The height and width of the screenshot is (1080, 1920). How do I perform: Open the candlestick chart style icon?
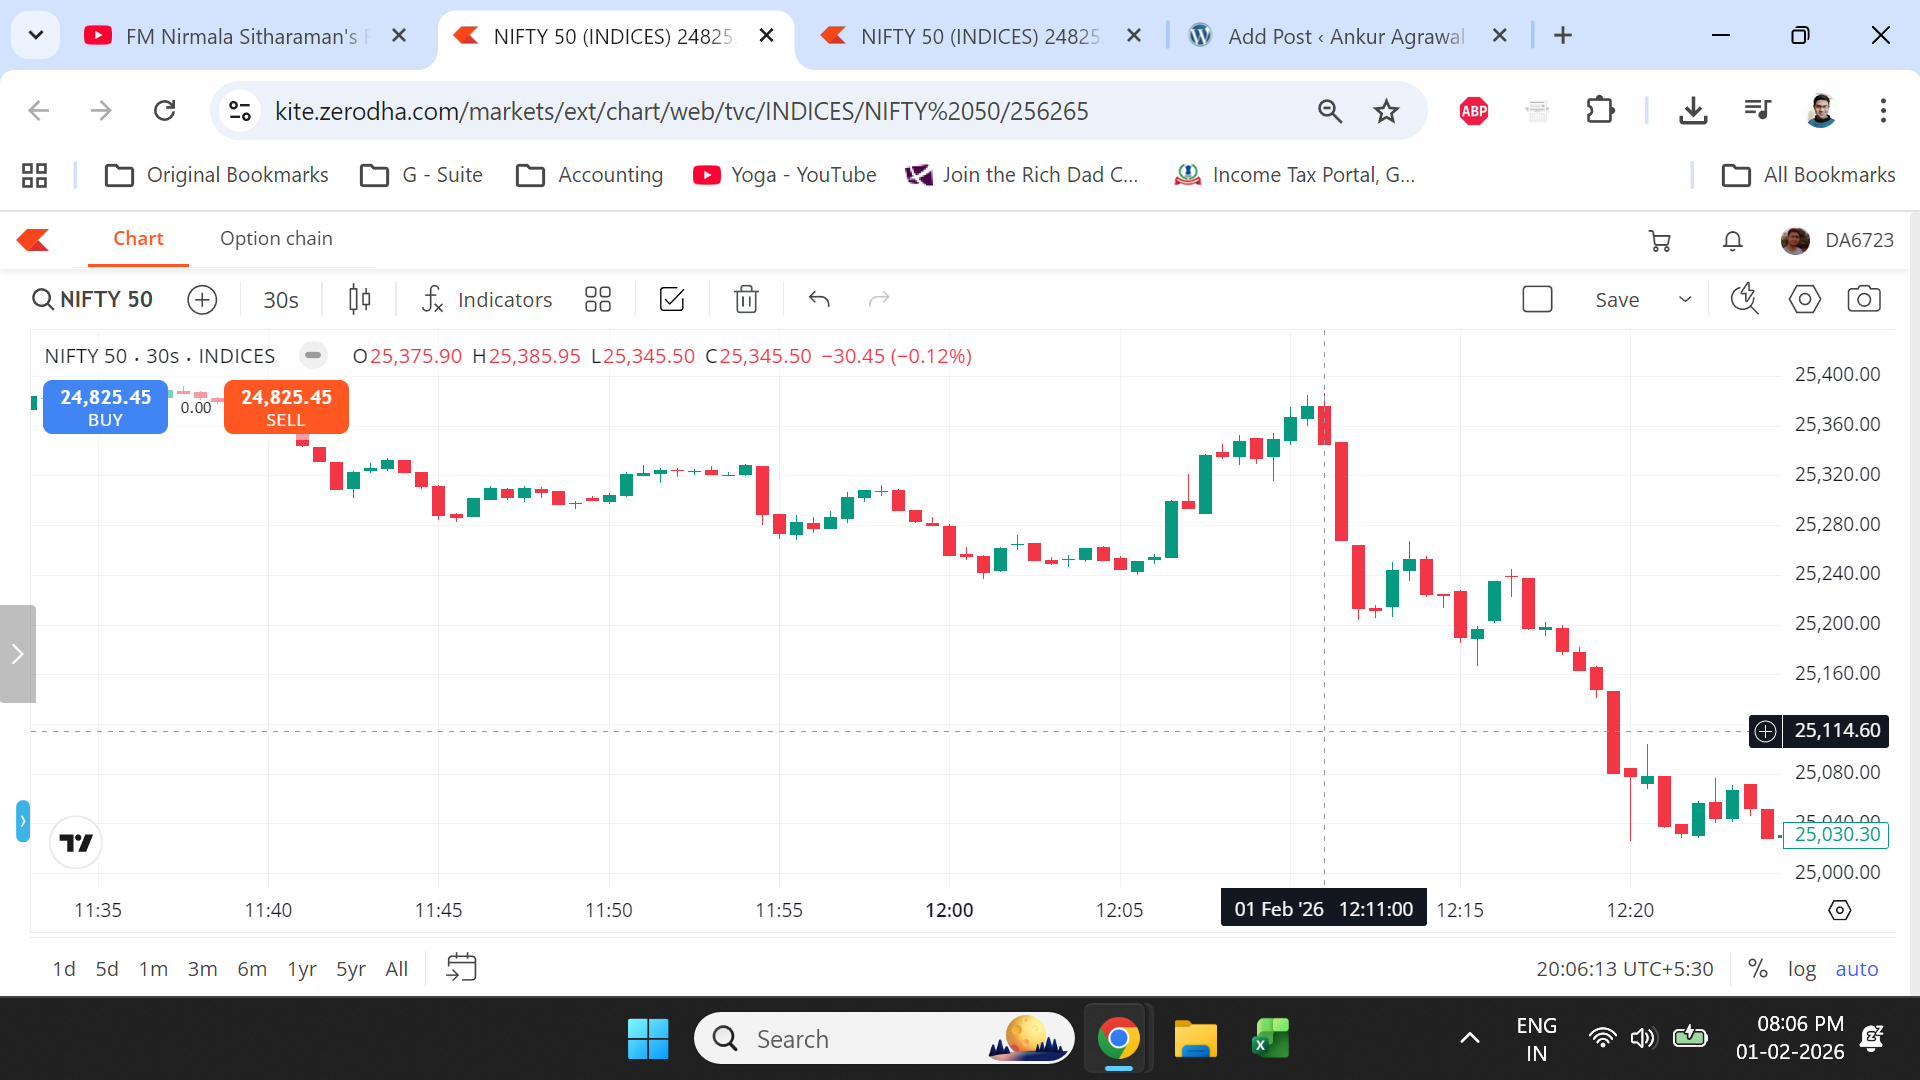(359, 299)
